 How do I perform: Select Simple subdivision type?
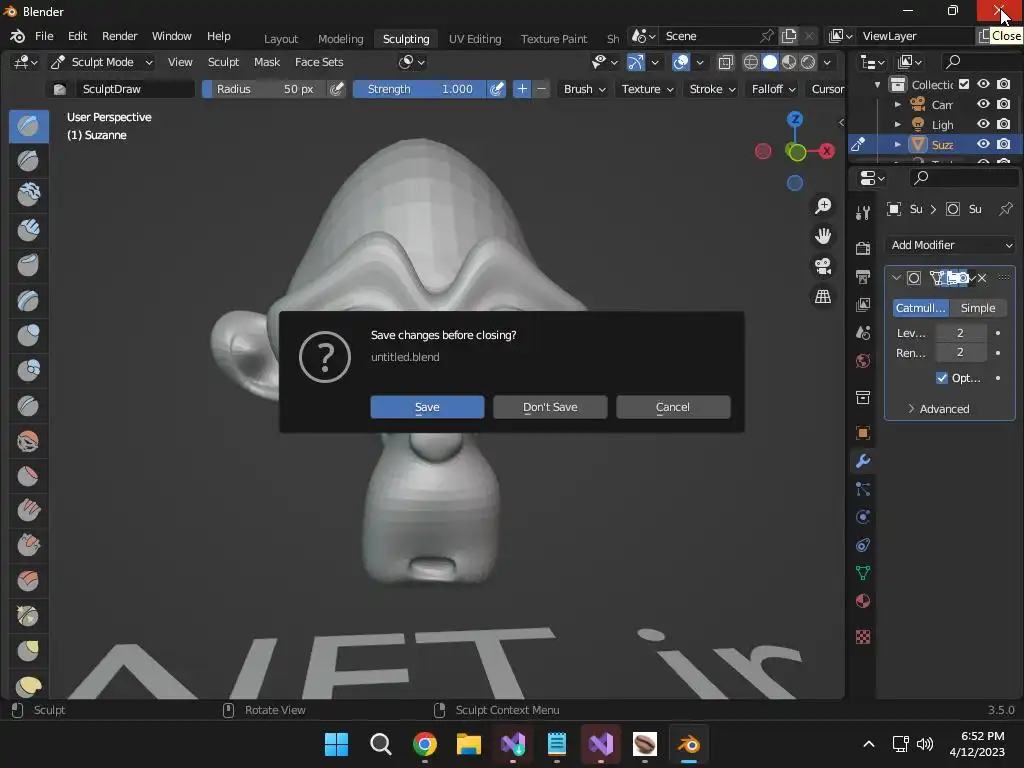pos(978,308)
